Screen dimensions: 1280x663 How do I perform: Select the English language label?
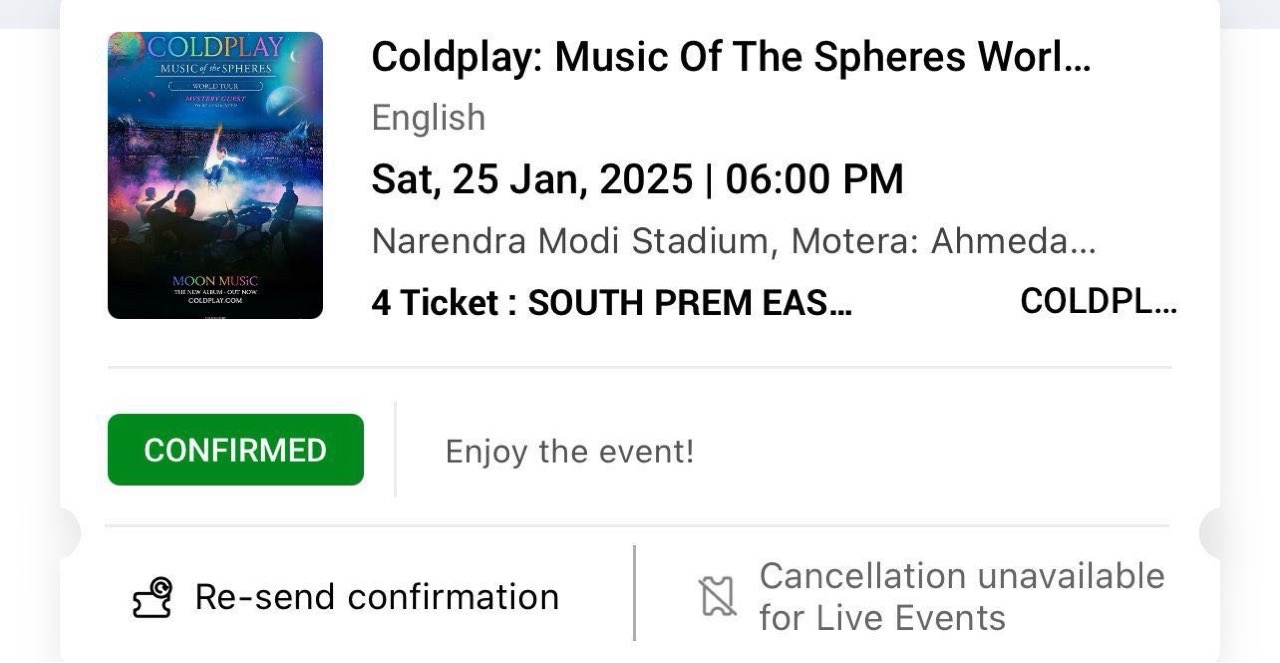coord(428,118)
